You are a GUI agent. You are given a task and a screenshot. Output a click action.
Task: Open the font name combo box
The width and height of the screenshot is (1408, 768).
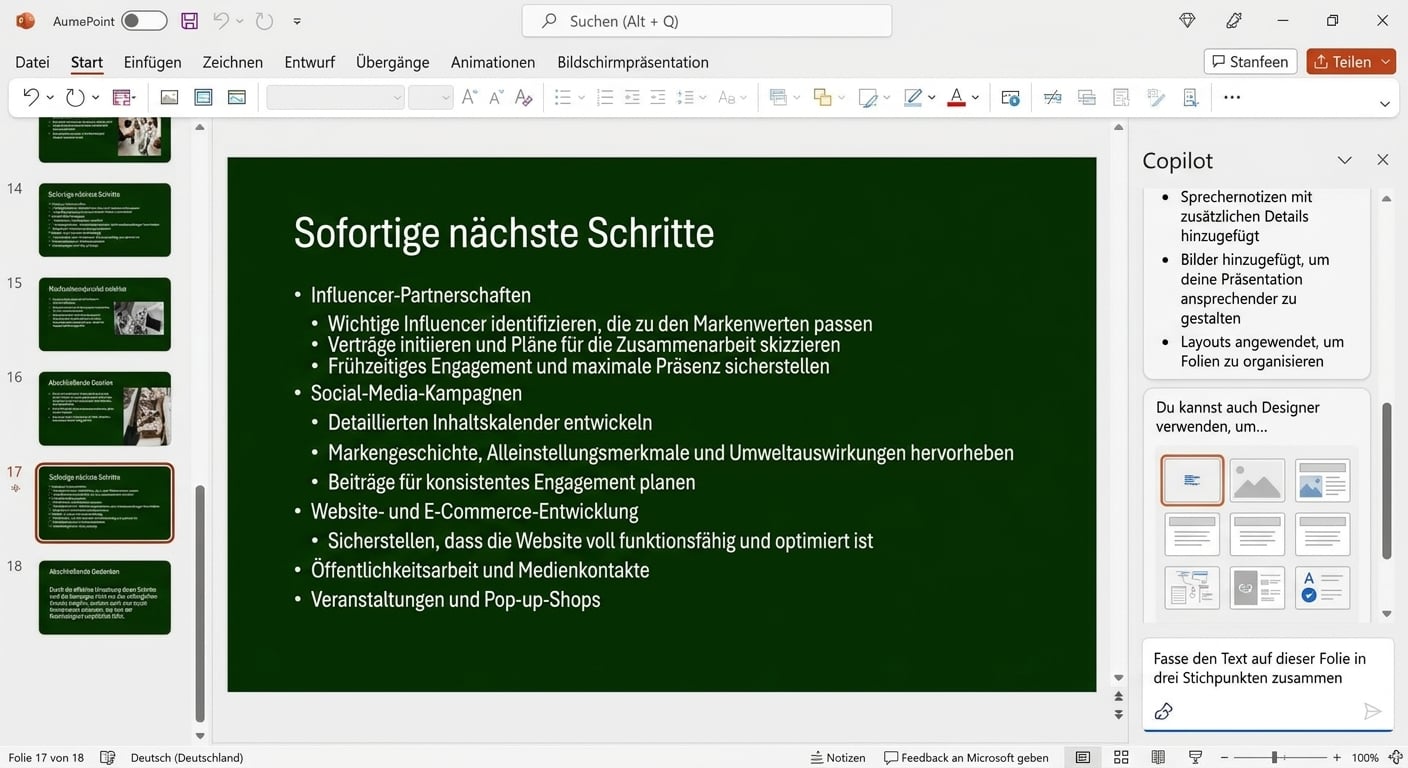point(335,97)
